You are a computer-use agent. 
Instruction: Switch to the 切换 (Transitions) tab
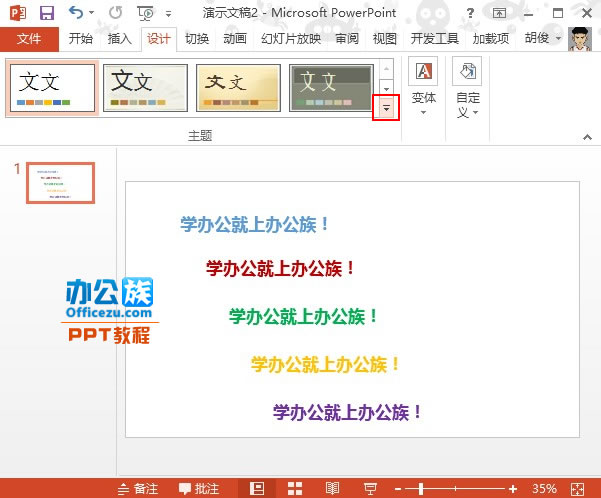click(x=197, y=39)
